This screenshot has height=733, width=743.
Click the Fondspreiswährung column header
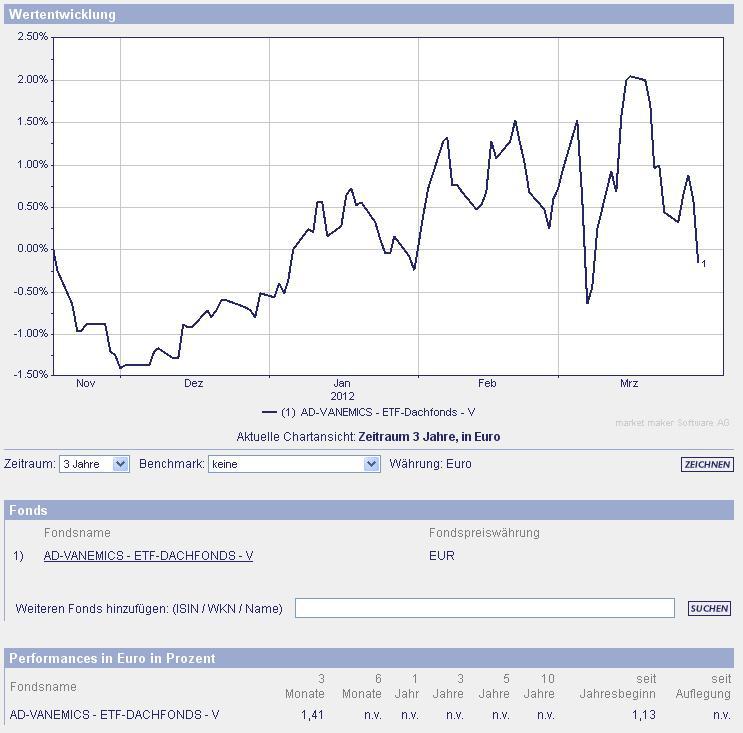coord(484,533)
